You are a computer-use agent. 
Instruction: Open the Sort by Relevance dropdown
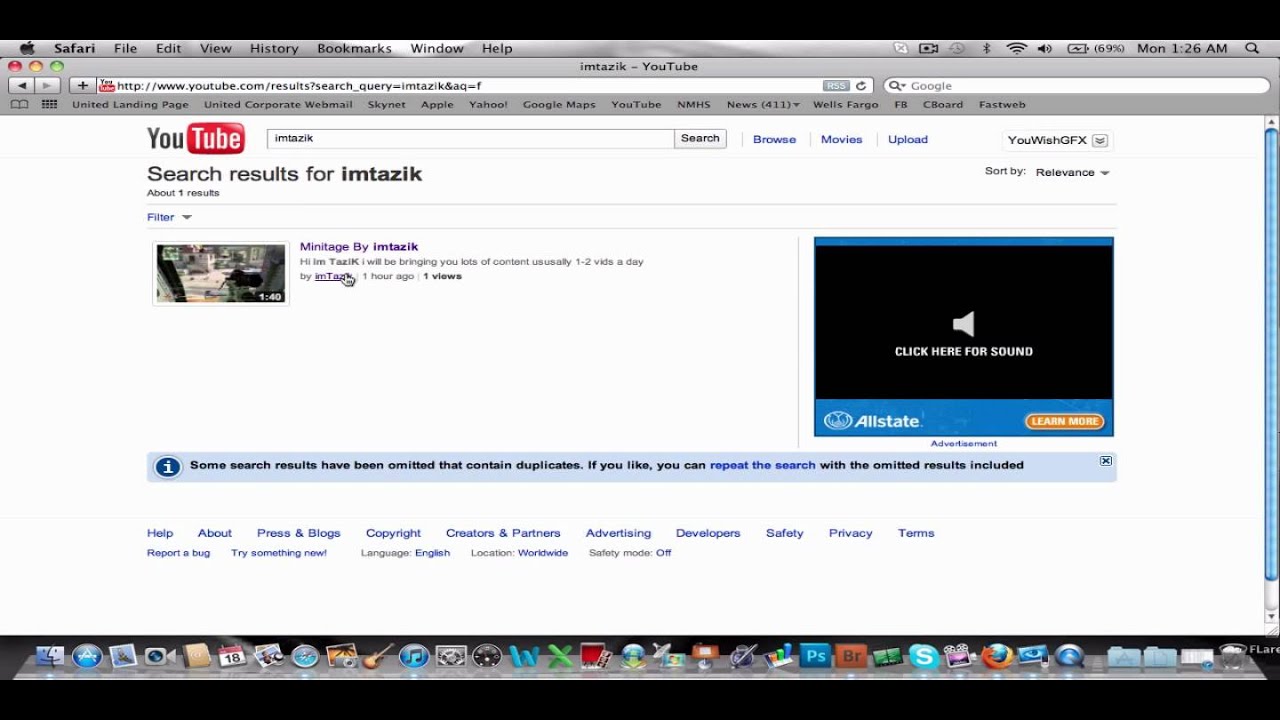pyautogui.click(x=1072, y=173)
